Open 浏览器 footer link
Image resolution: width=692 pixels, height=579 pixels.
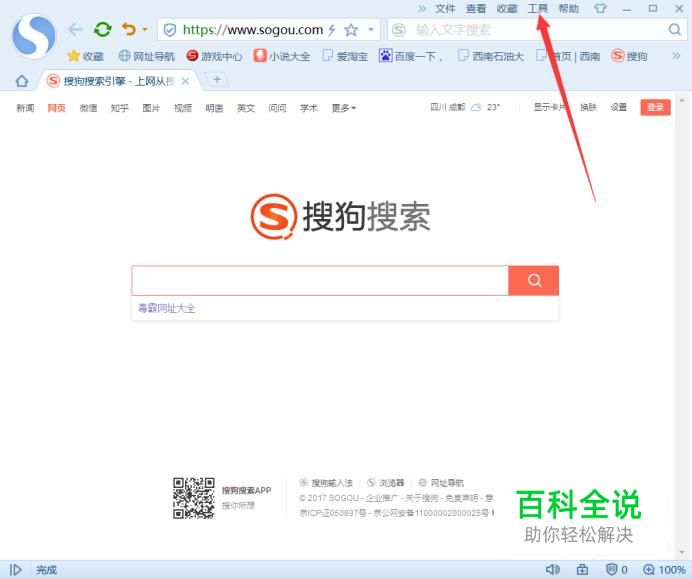tap(386, 483)
